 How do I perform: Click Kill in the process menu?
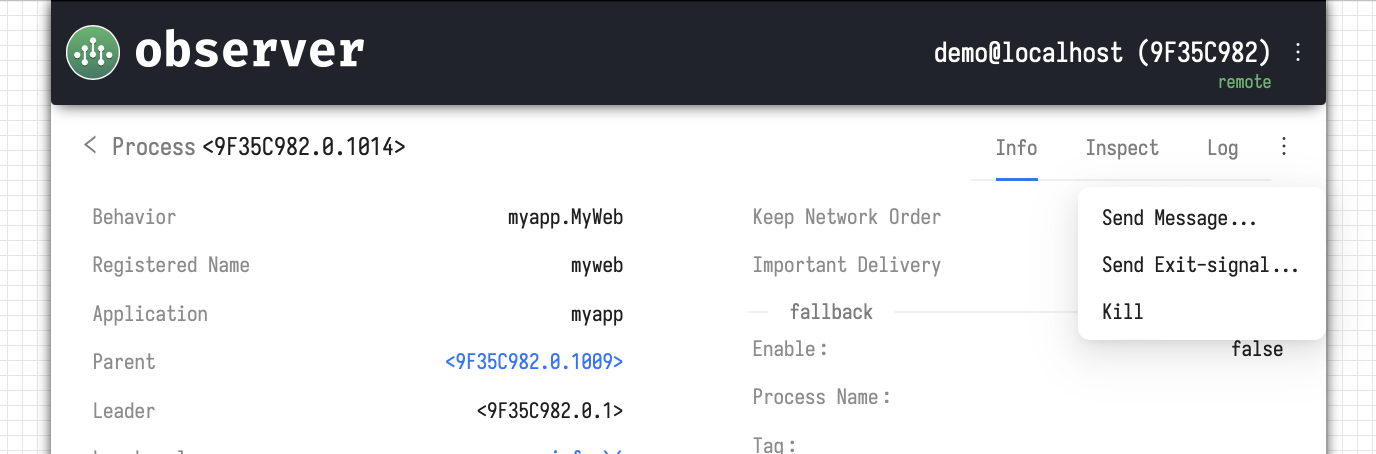(1122, 311)
